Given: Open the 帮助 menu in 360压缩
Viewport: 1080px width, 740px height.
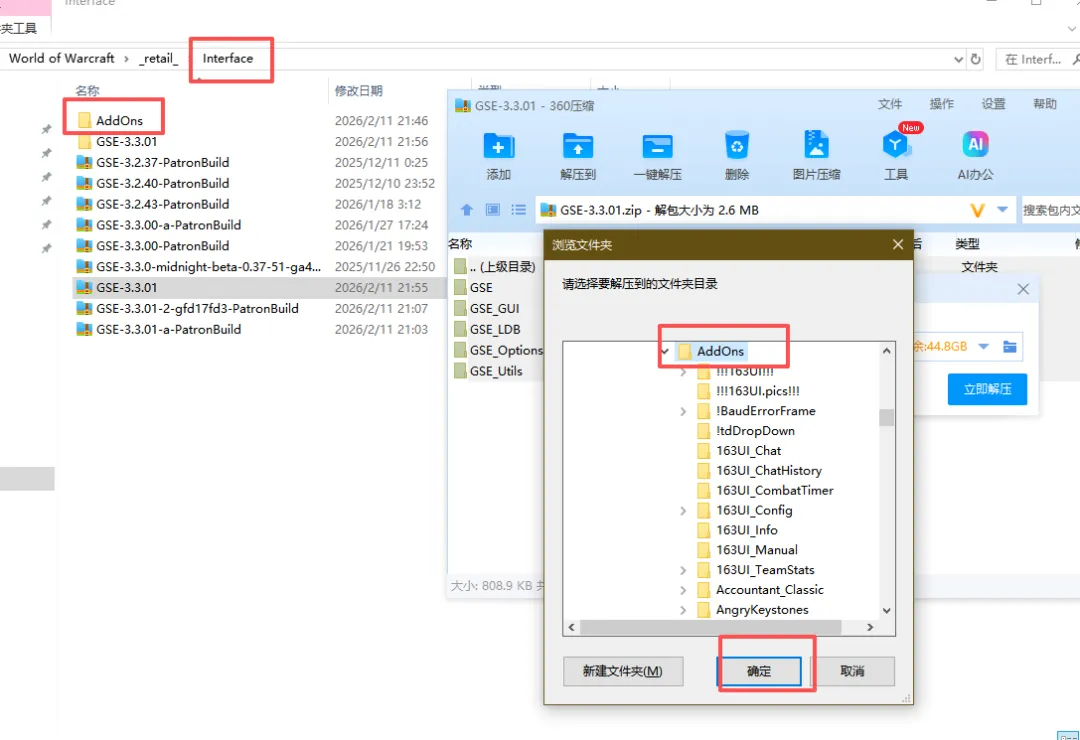Looking at the screenshot, I should 1045,104.
